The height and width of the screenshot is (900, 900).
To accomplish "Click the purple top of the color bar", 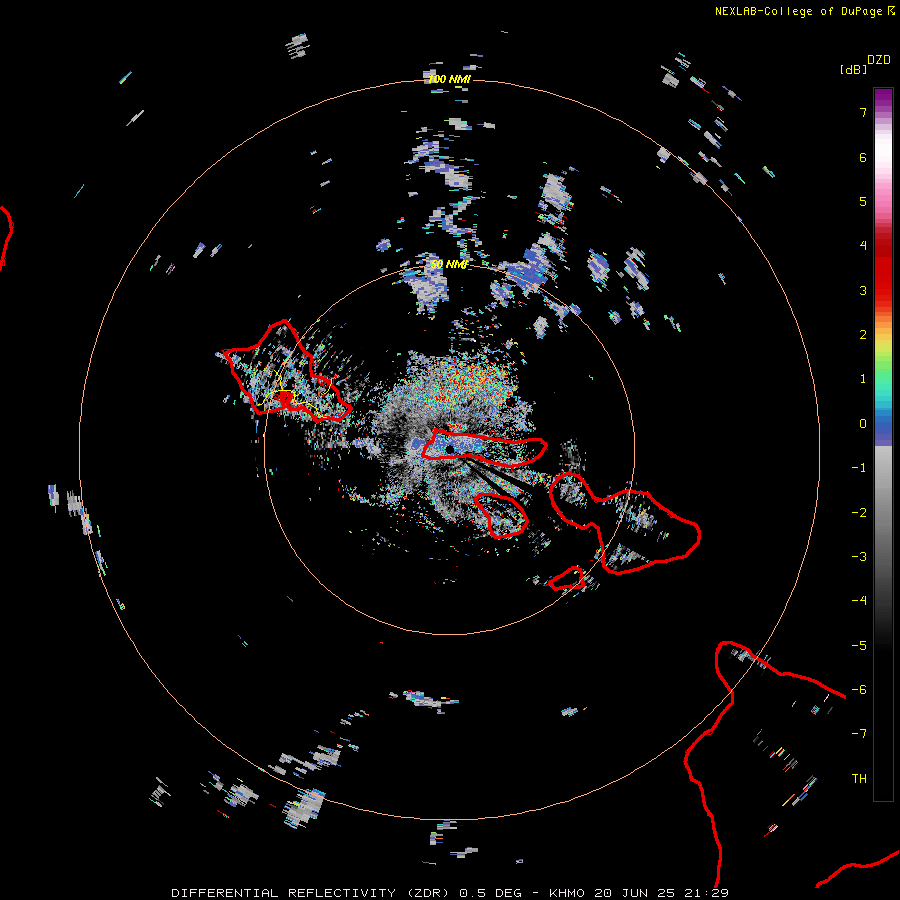I will pyautogui.click(x=883, y=98).
